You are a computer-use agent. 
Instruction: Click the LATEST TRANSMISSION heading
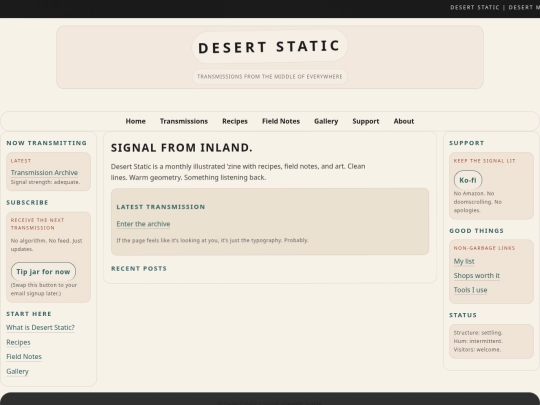(x=161, y=207)
